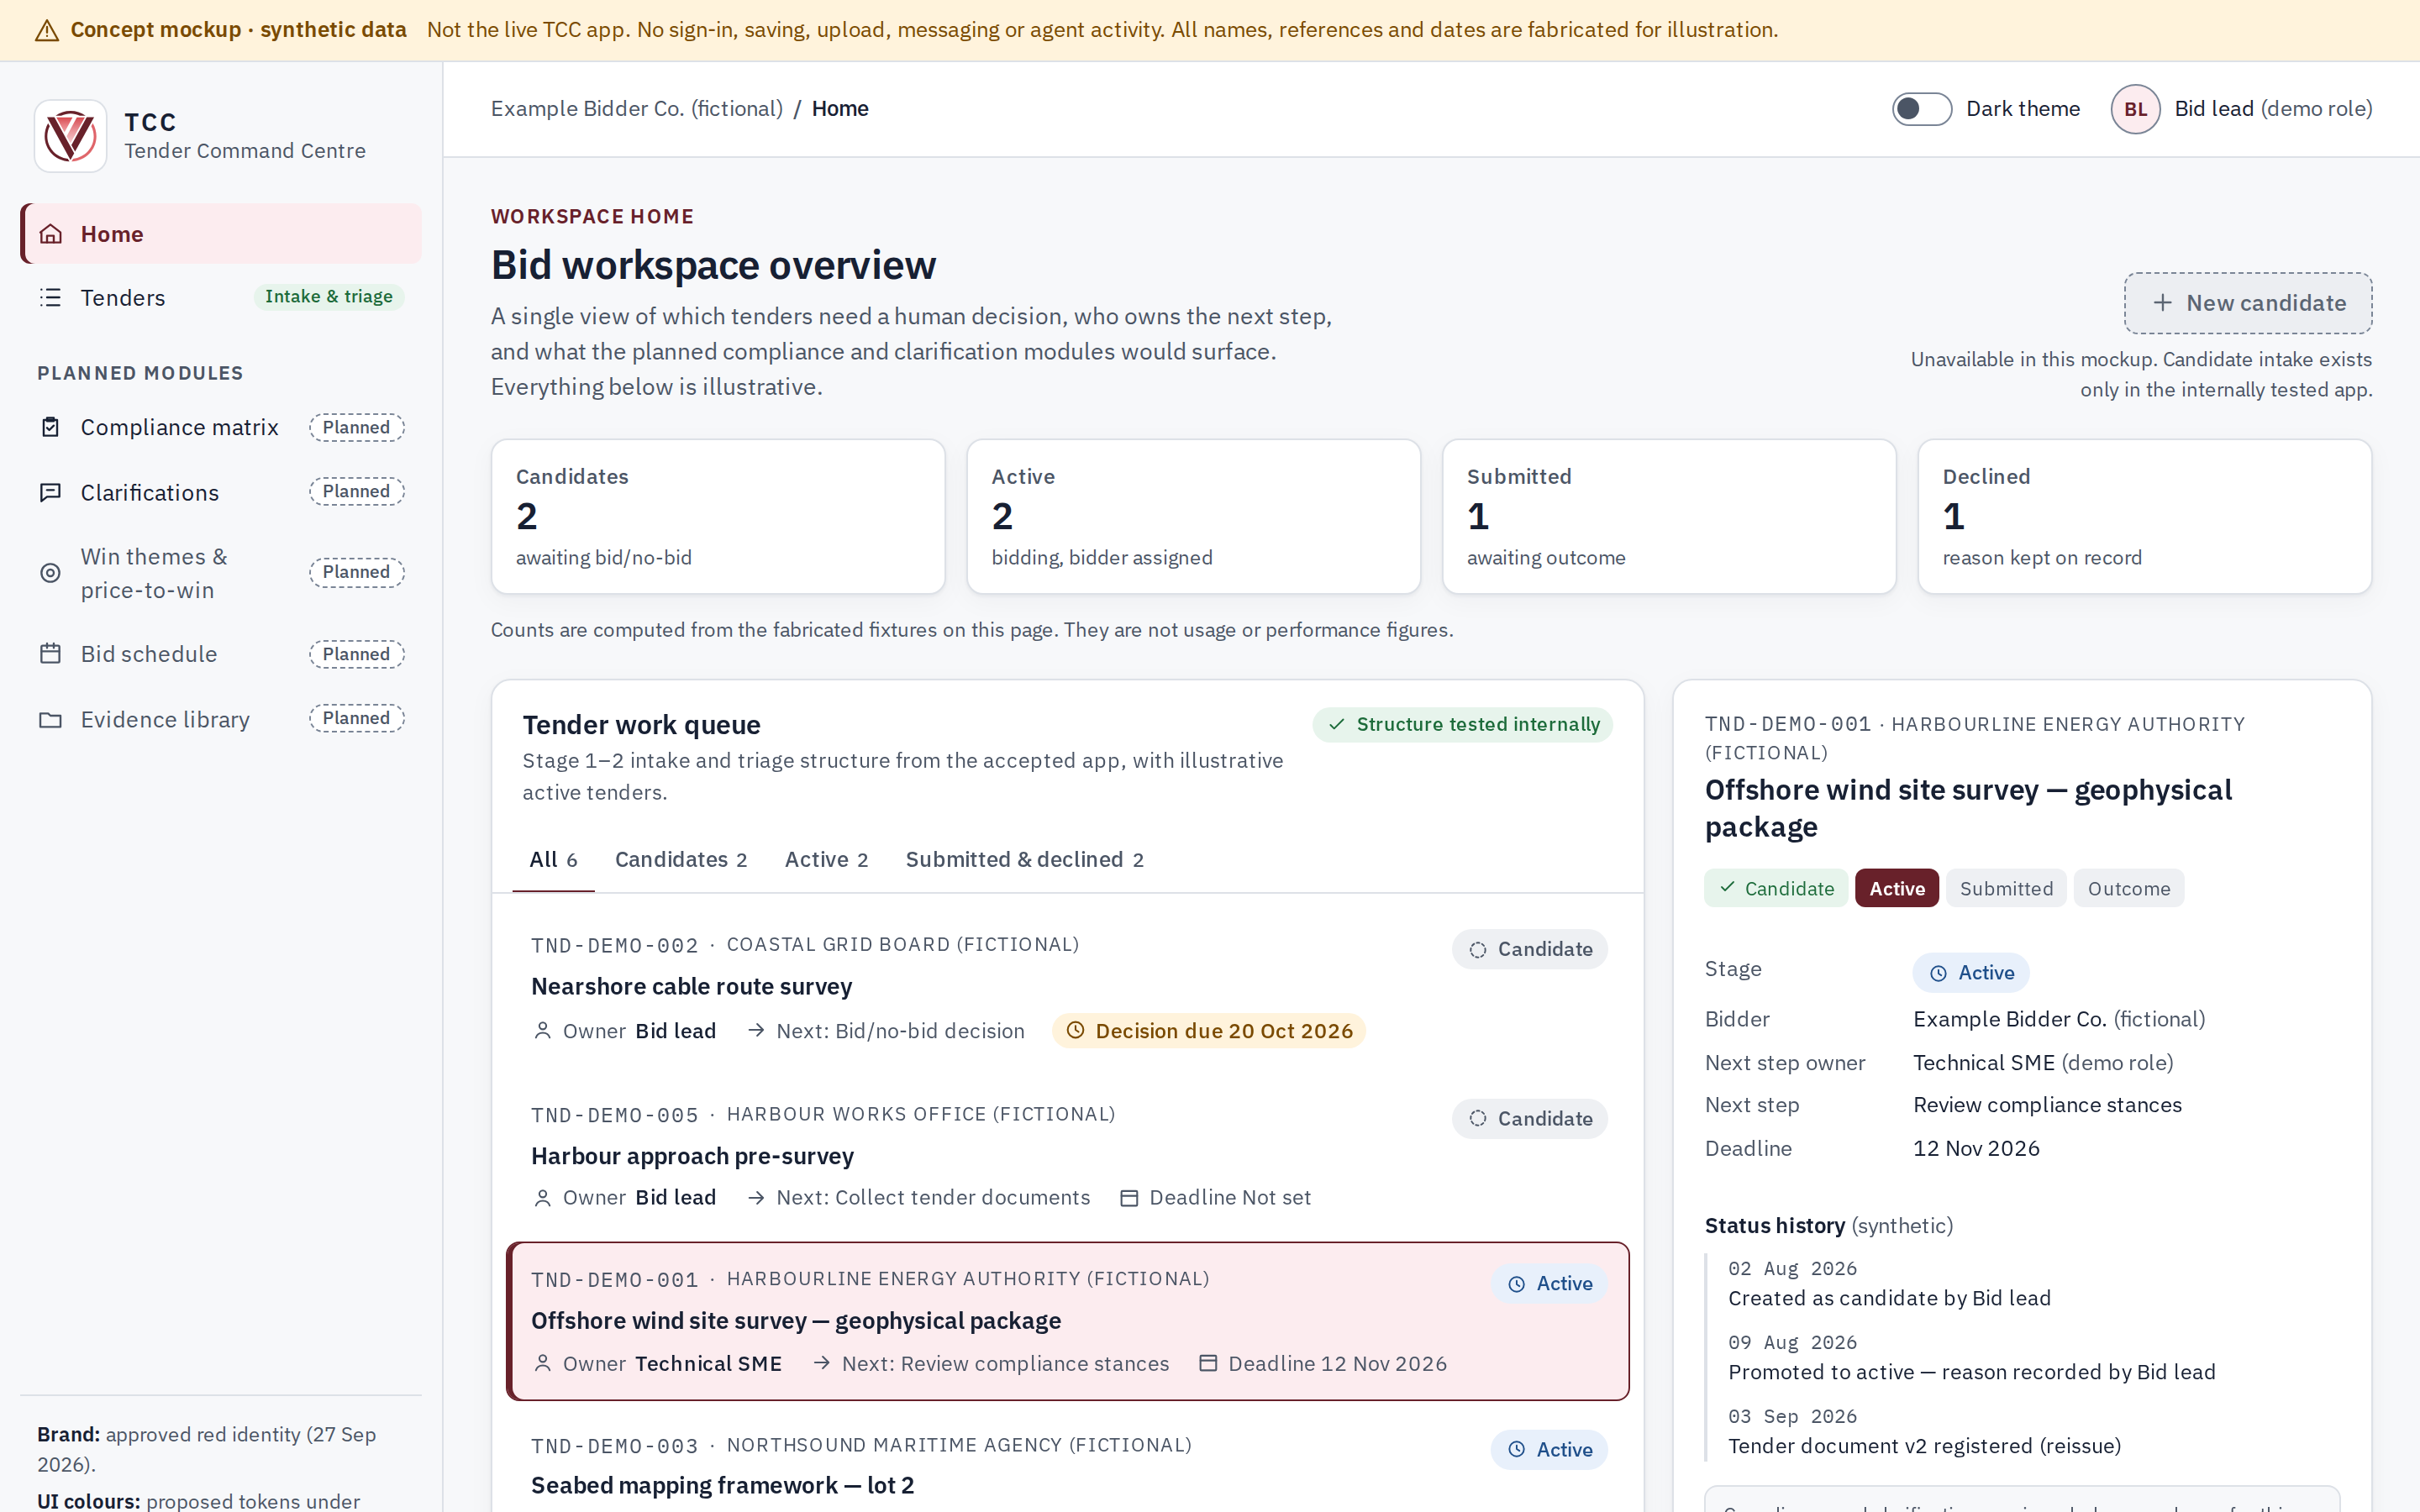Open the Submitted & declined tab

1024,860
